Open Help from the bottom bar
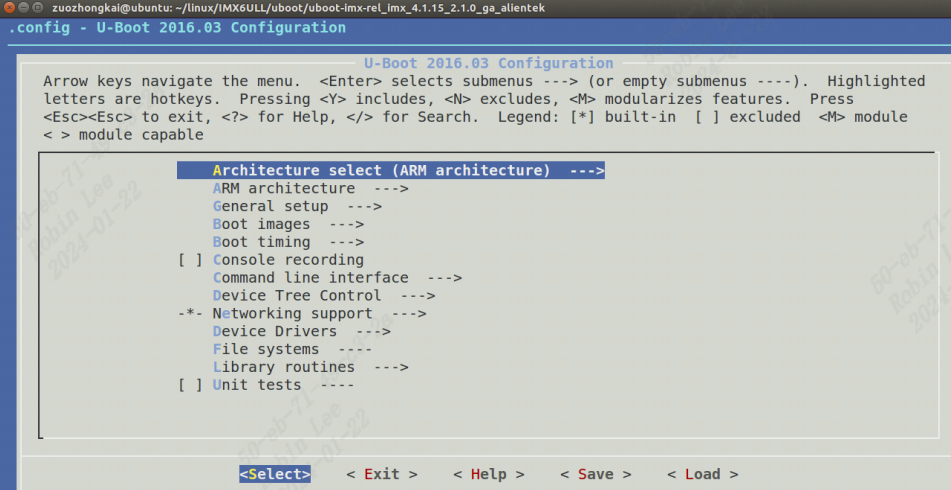 coord(489,474)
